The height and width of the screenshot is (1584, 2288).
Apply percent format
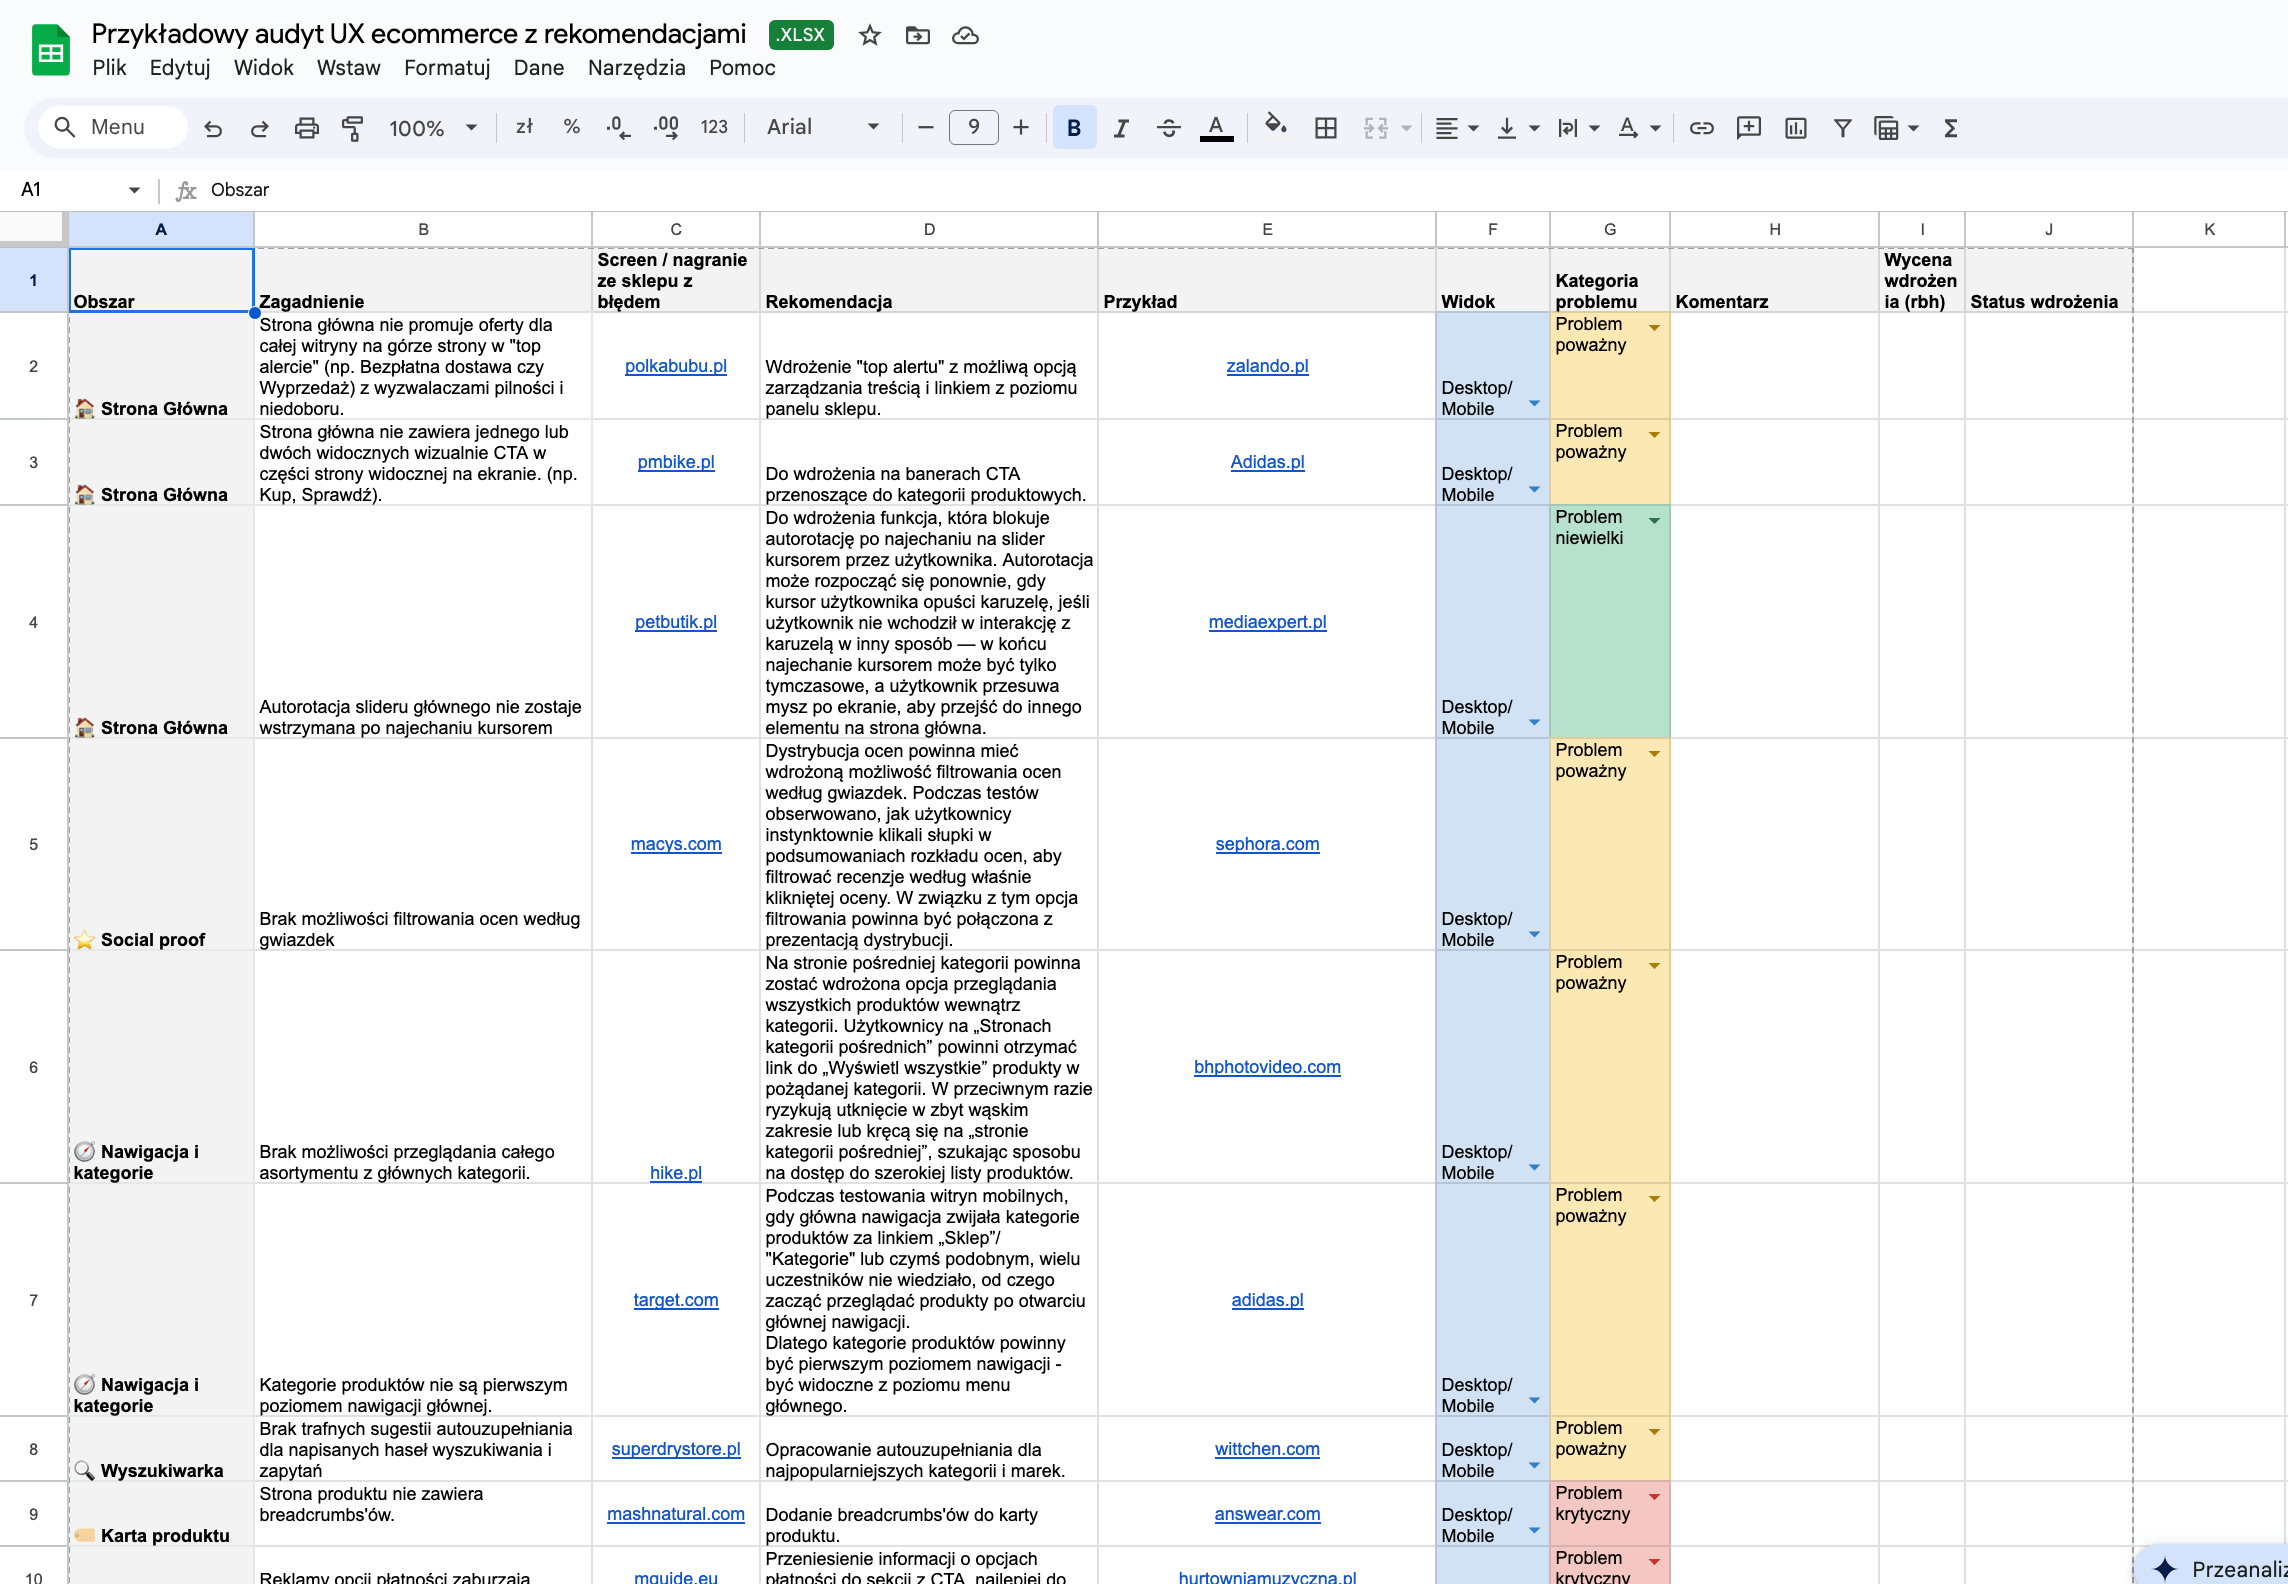tap(571, 127)
